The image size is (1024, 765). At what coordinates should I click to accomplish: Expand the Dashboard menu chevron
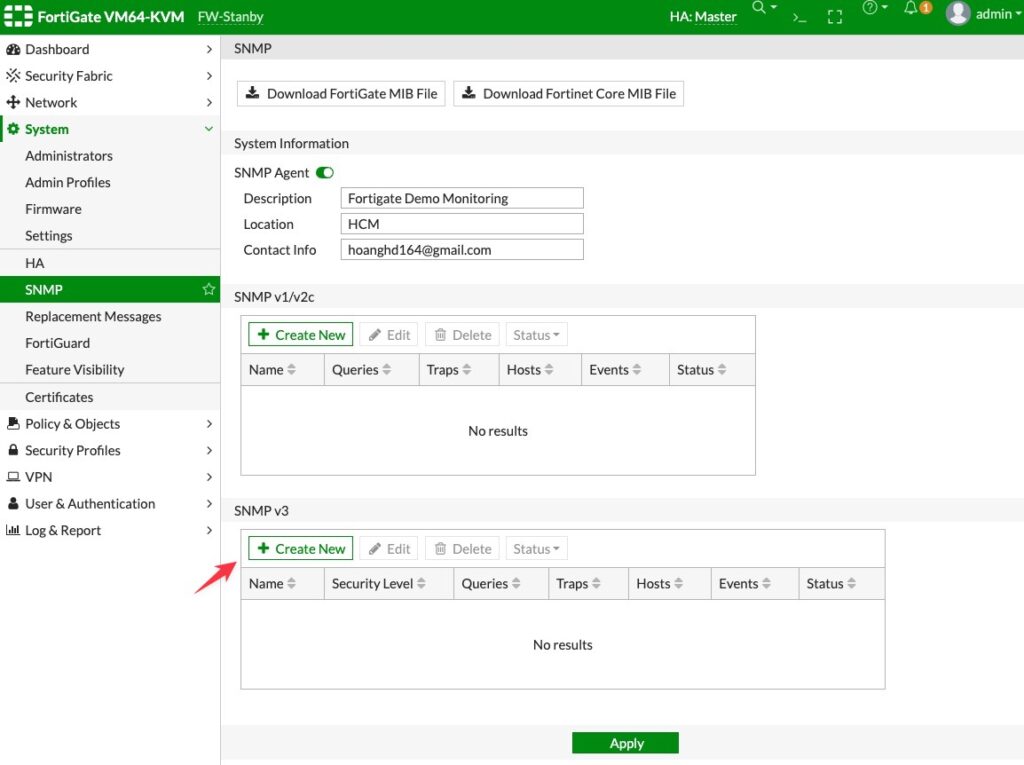209,49
